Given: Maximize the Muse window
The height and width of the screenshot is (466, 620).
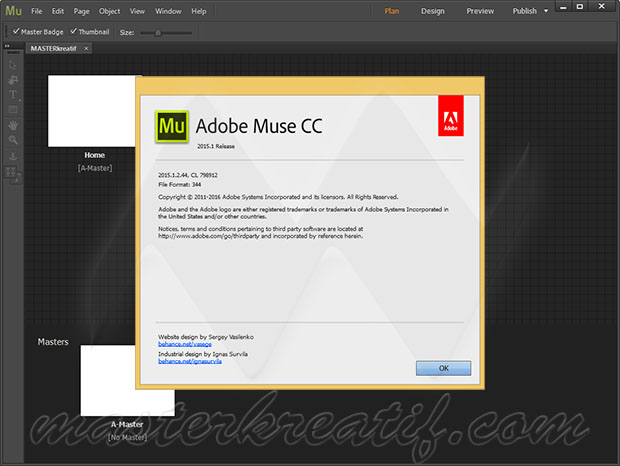Looking at the screenshot, I should [580, 7].
